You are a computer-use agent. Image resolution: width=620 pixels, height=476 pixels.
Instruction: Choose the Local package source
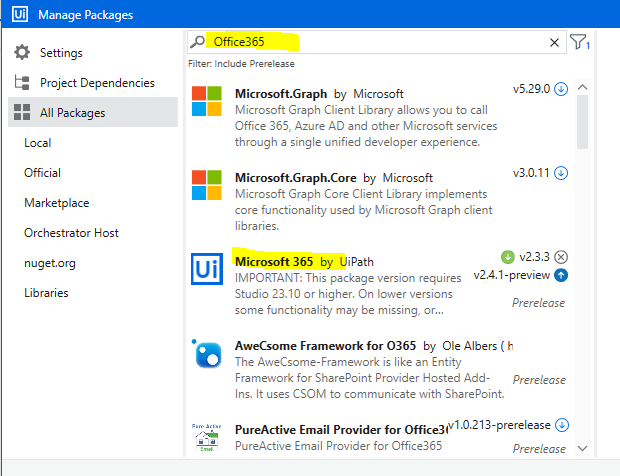[38, 143]
